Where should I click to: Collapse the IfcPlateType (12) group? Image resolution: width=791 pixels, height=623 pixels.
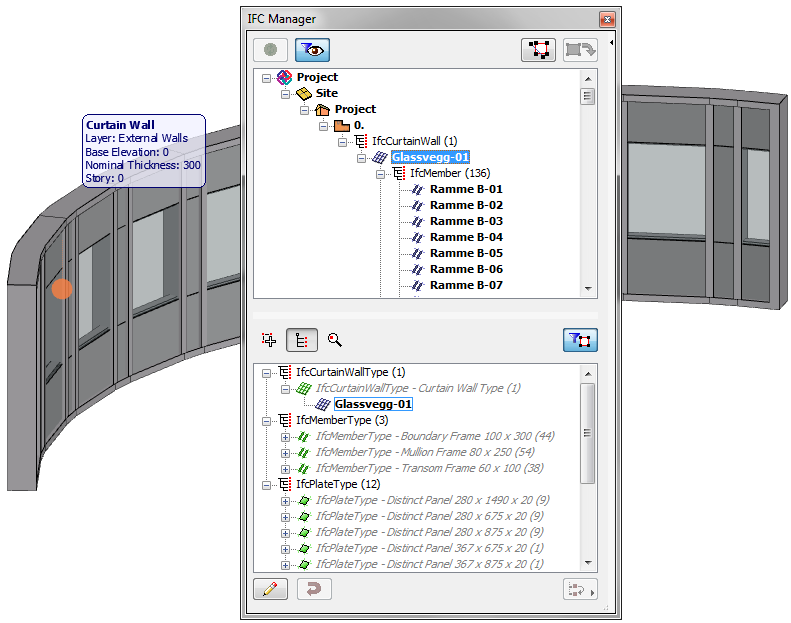tap(266, 485)
